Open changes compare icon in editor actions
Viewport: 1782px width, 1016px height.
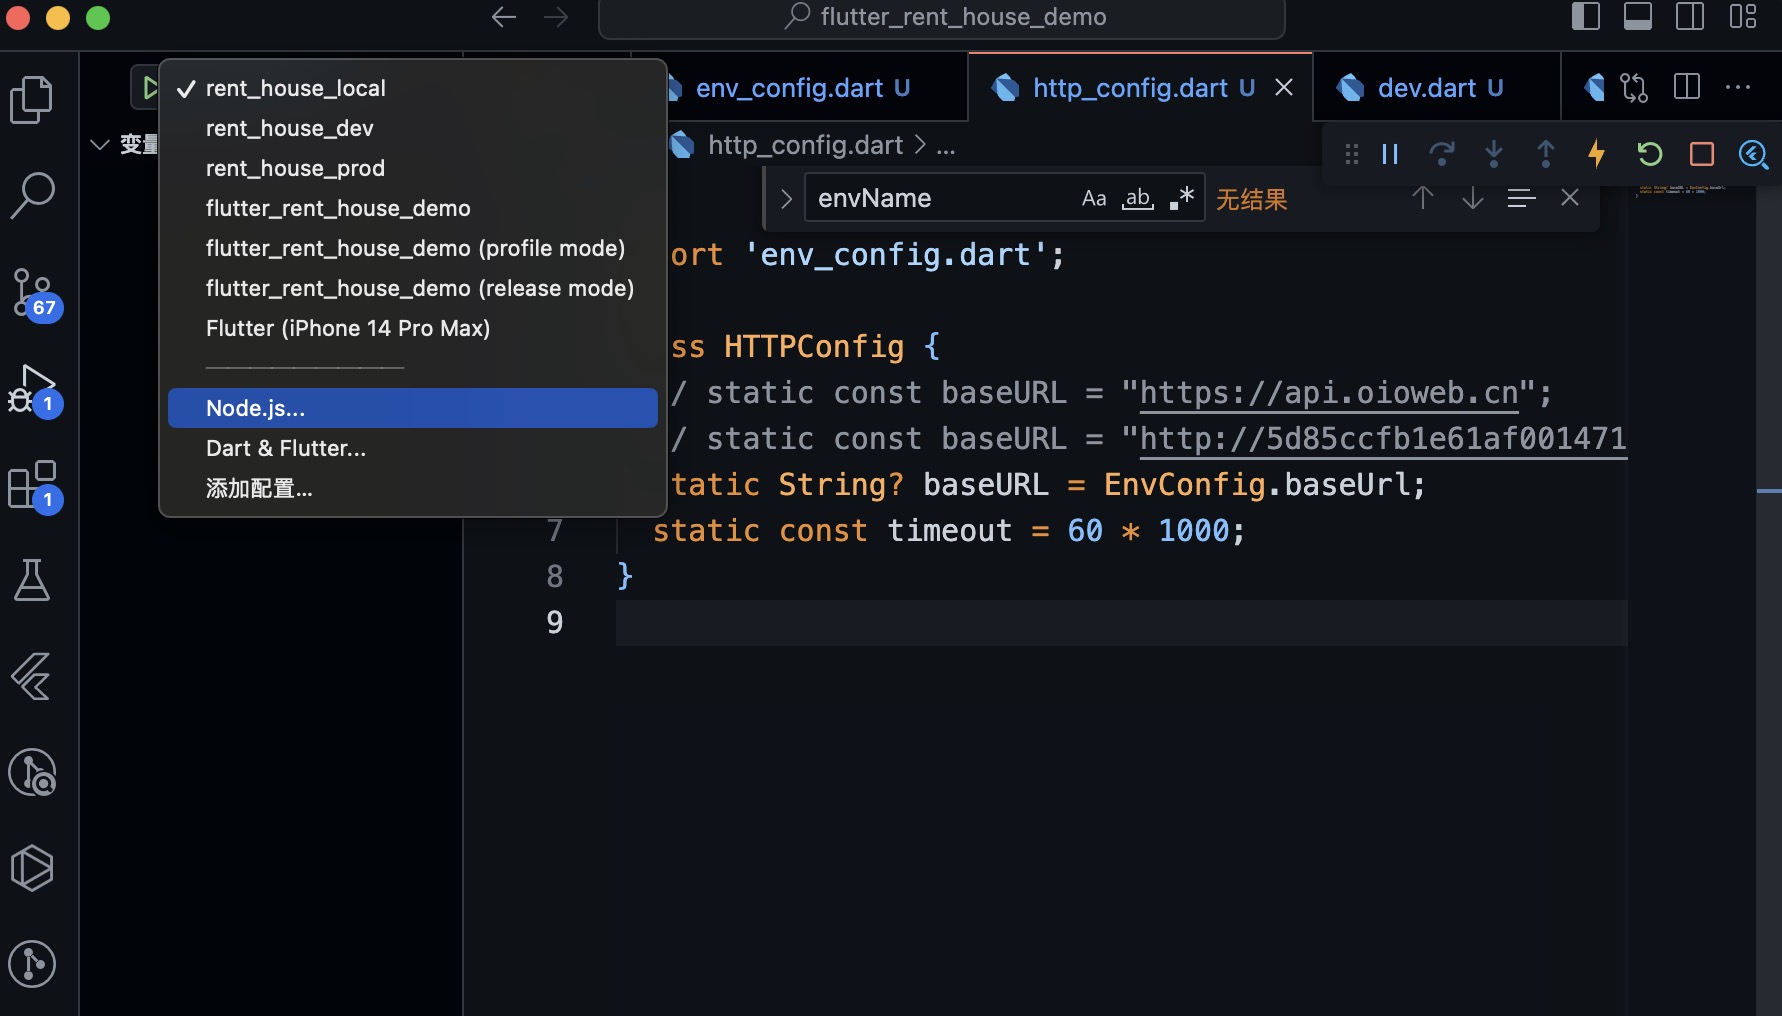[1634, 88]
